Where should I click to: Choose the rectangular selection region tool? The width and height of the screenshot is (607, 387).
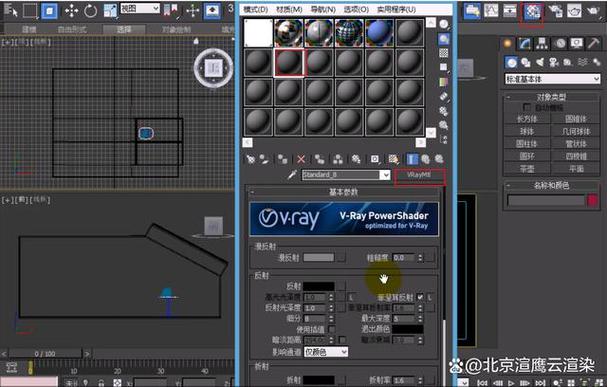click(30, 10)
